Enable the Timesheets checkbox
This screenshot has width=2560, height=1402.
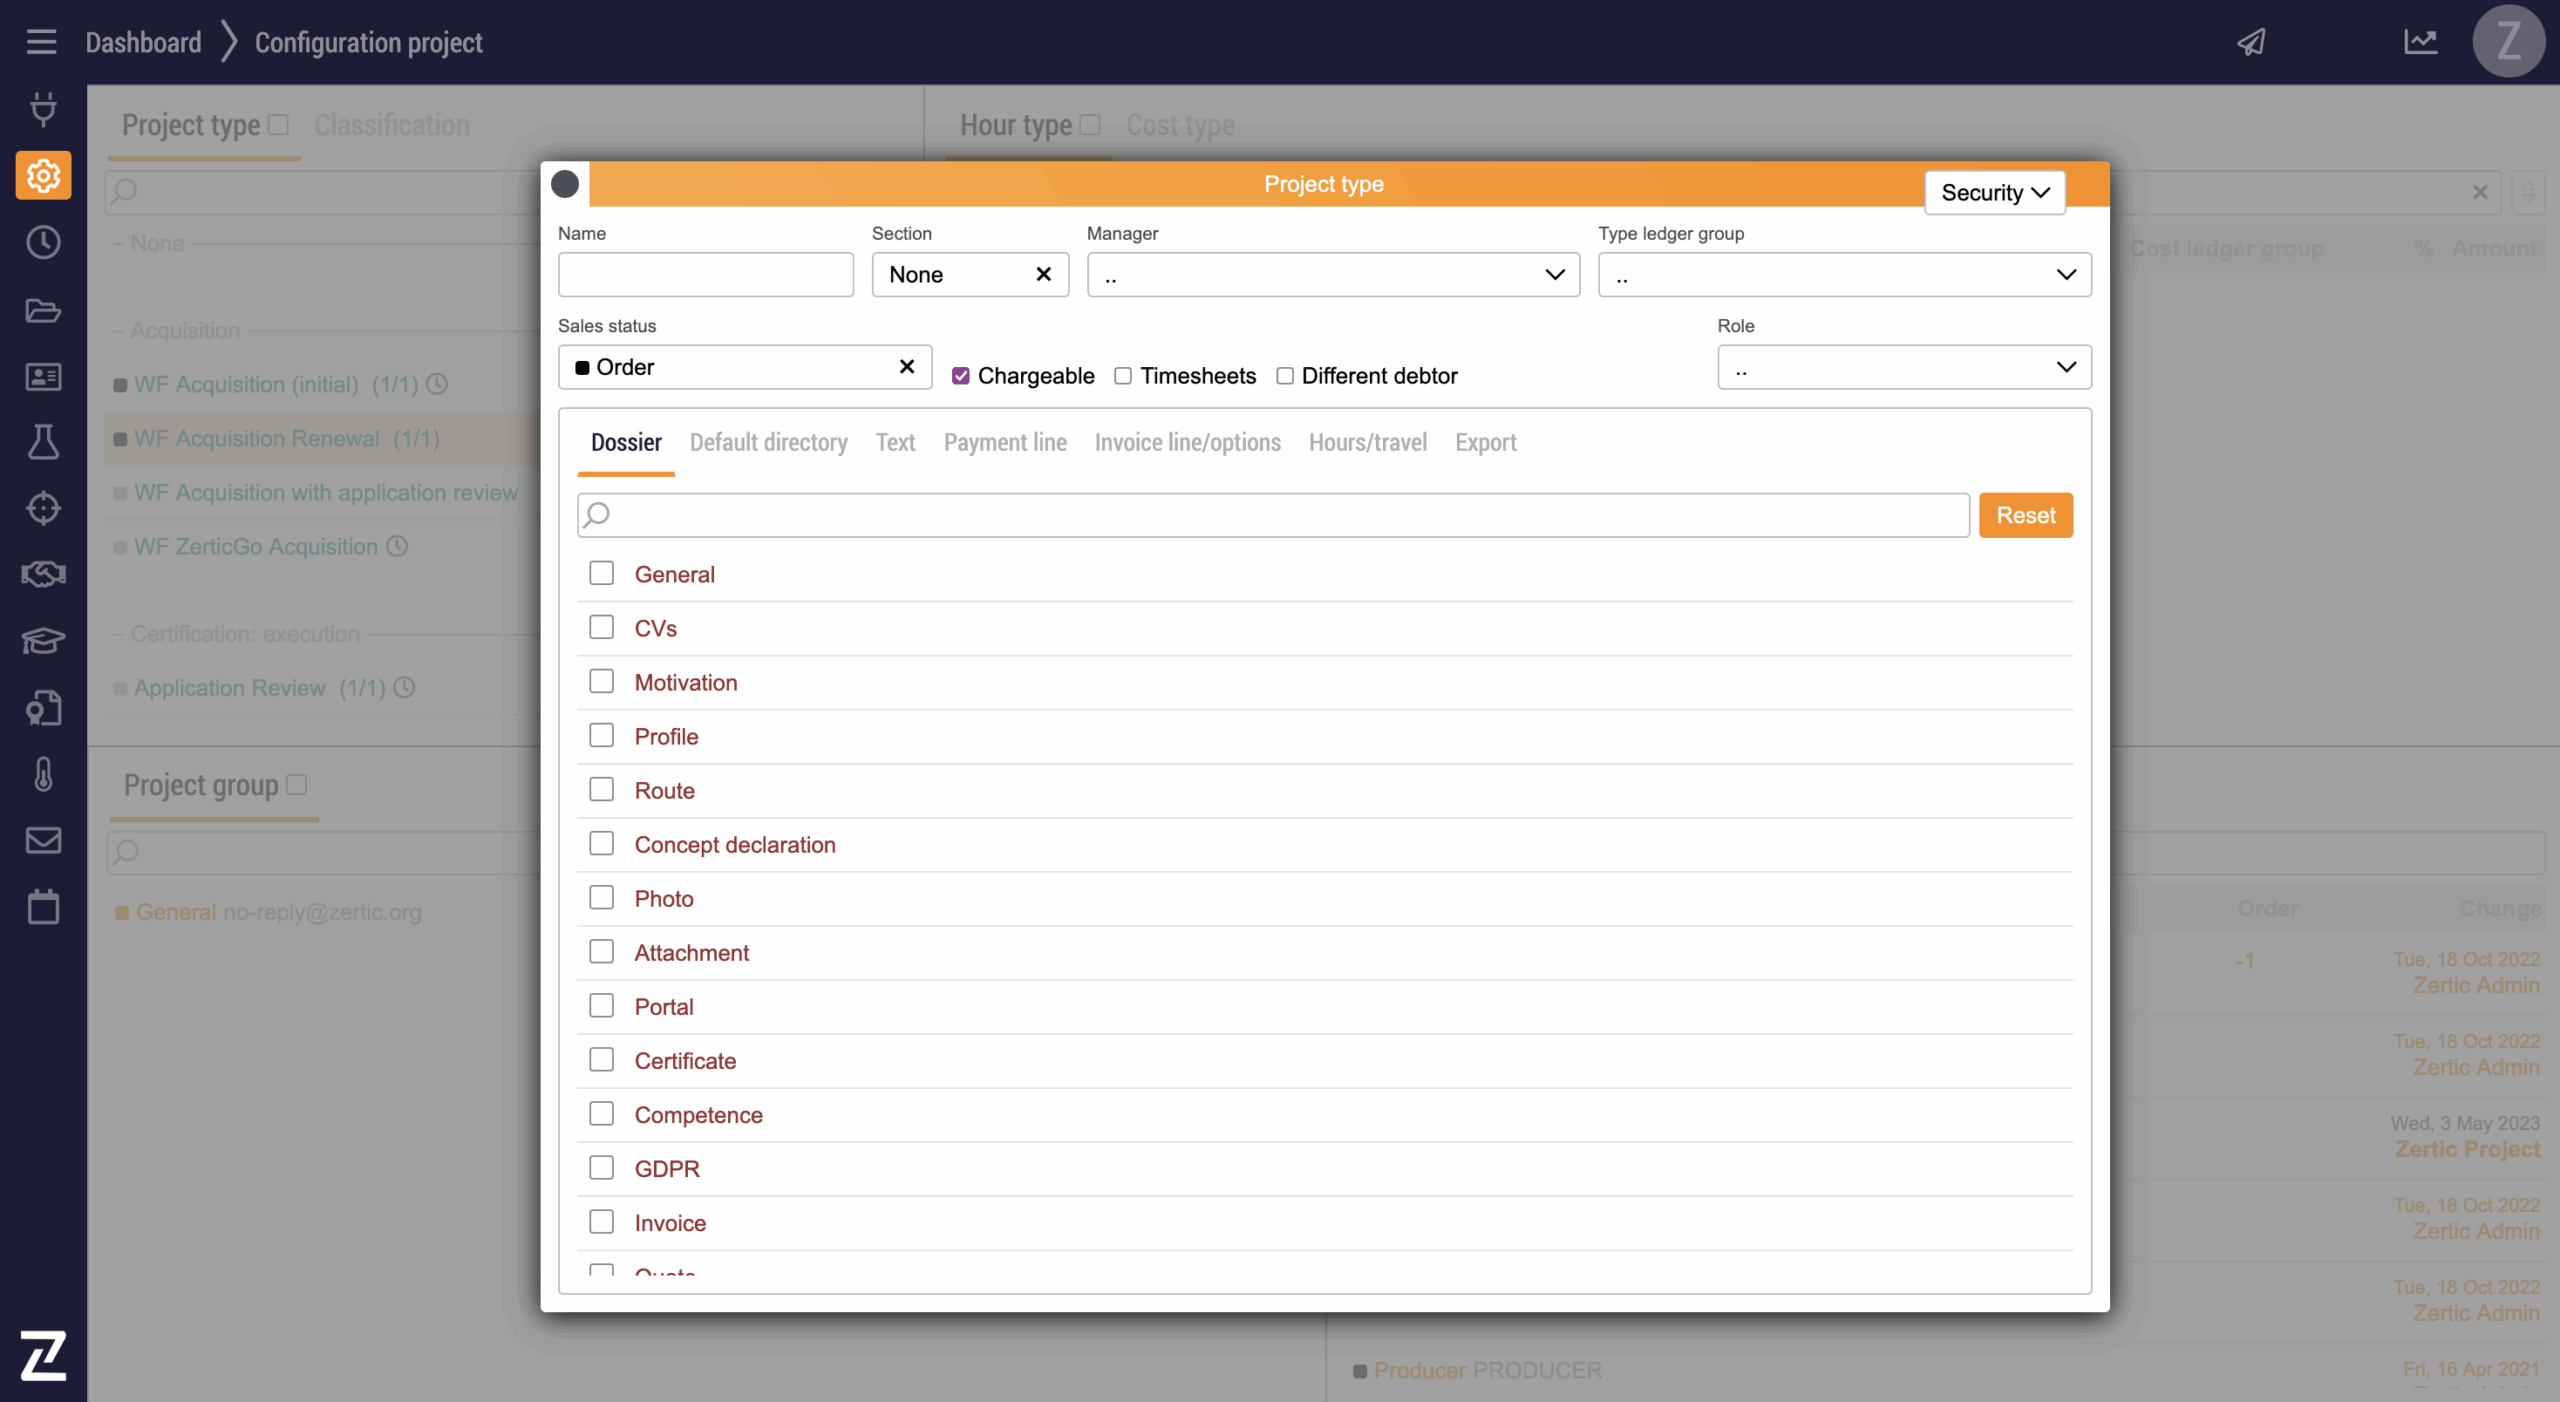tap(1123, 376)
